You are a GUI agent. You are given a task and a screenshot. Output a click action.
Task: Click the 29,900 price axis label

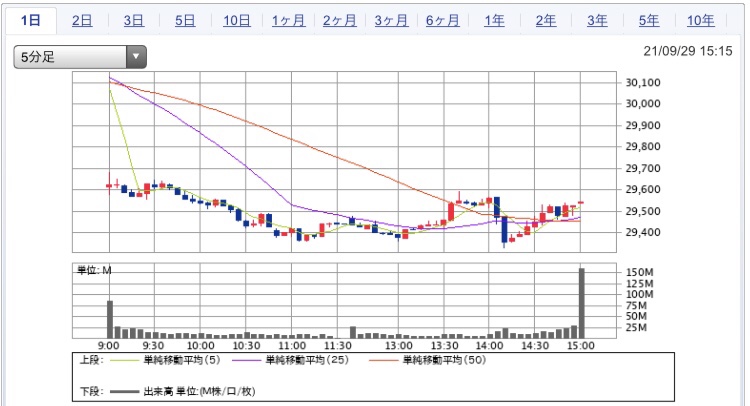pyautogui.click(x=643, y=125)
